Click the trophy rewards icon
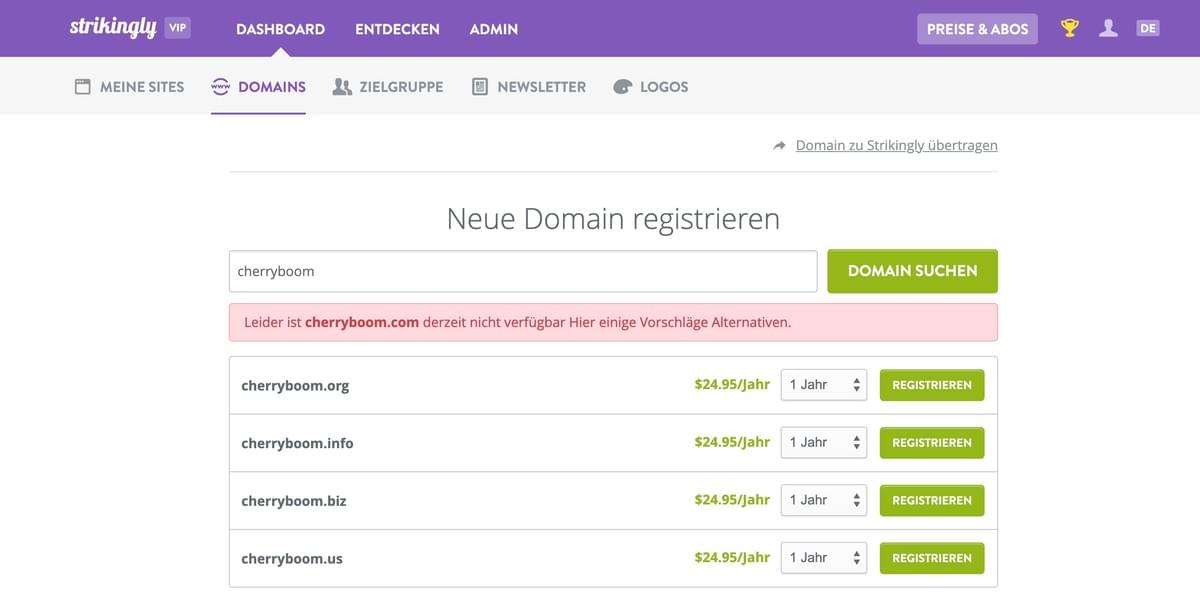 pos(1069,28)
